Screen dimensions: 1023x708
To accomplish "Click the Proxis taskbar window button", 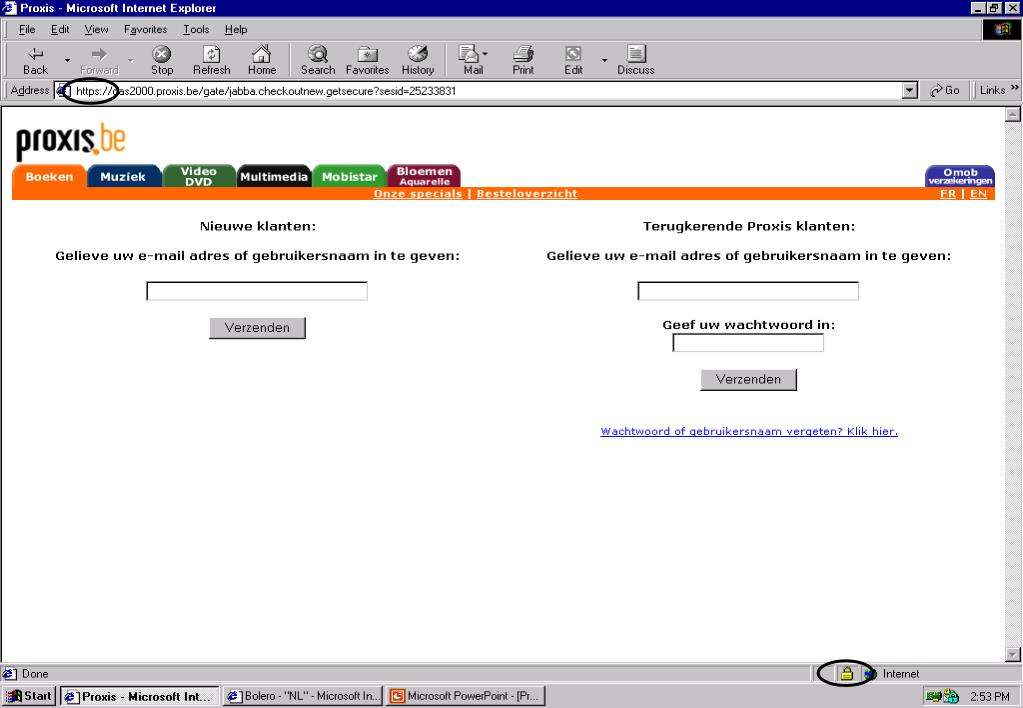I will pos(140,696).
